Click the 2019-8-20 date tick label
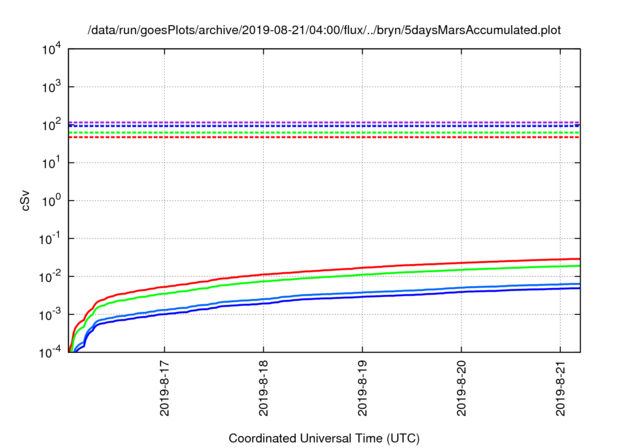Screen dimensions: 640x448 tap(462, 388)
